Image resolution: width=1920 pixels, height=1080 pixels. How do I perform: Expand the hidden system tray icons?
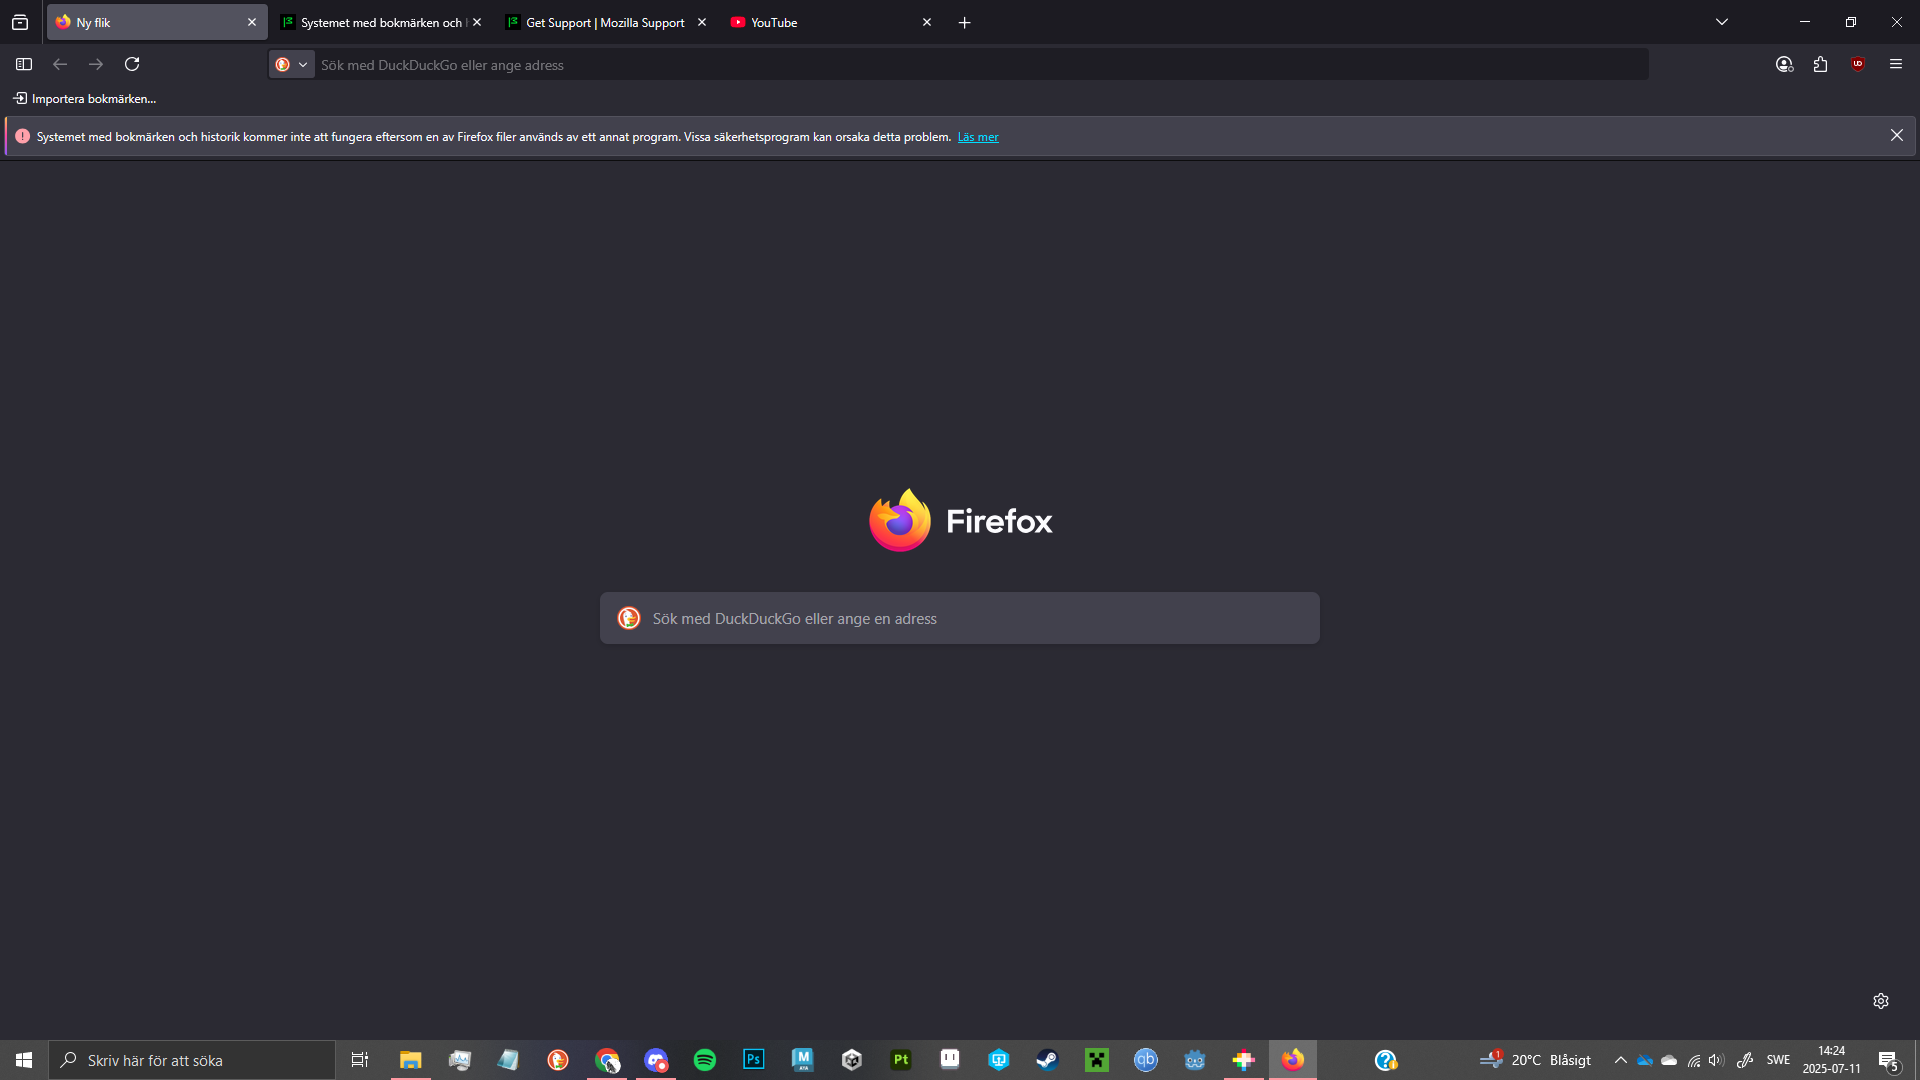1621,1060
